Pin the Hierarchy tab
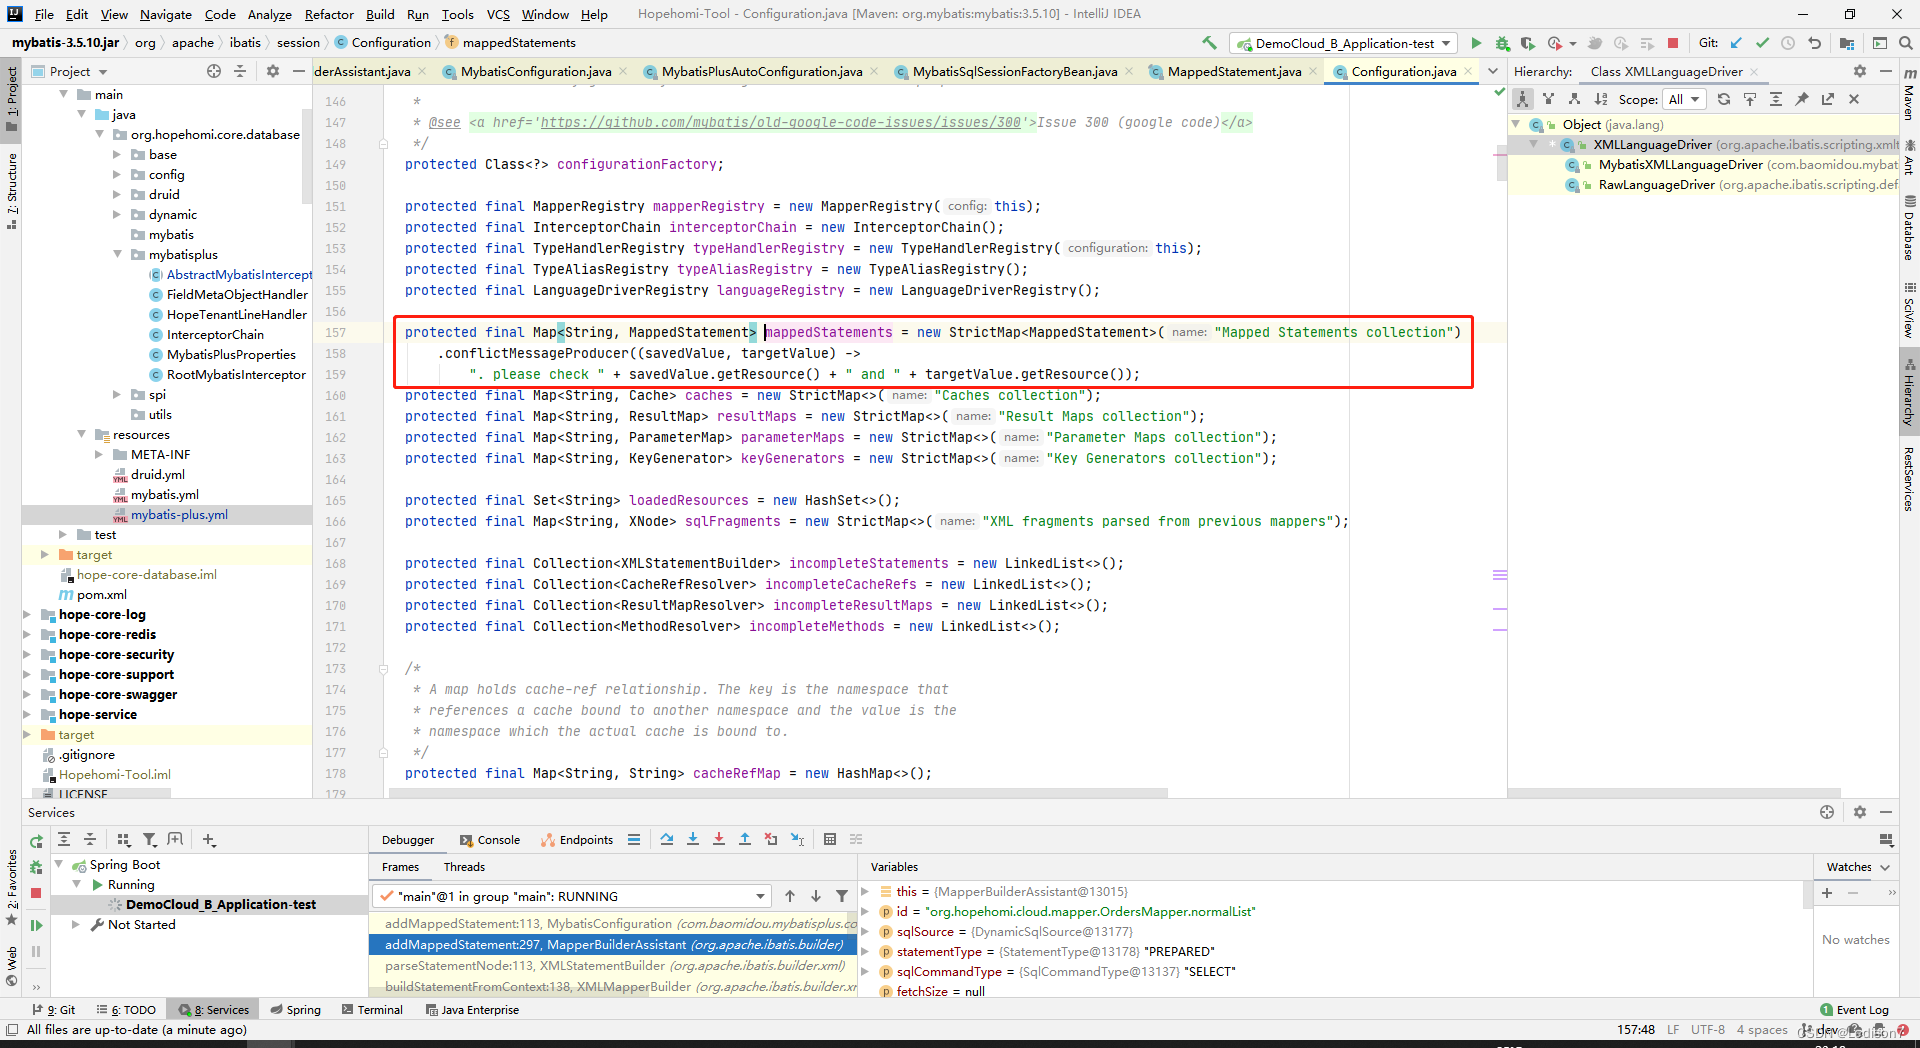The image size is (1920, 1048). [1802, 99]
